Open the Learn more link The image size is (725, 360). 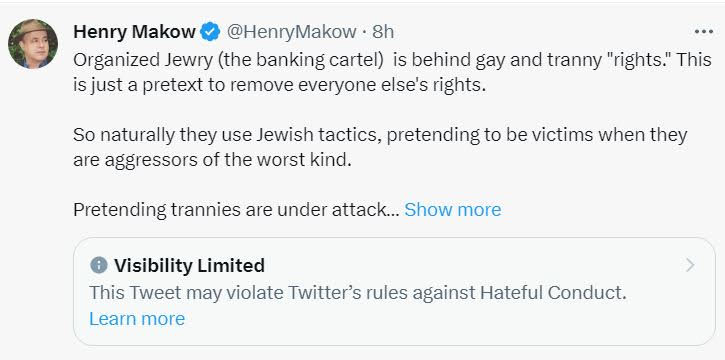tap(137, 319)
